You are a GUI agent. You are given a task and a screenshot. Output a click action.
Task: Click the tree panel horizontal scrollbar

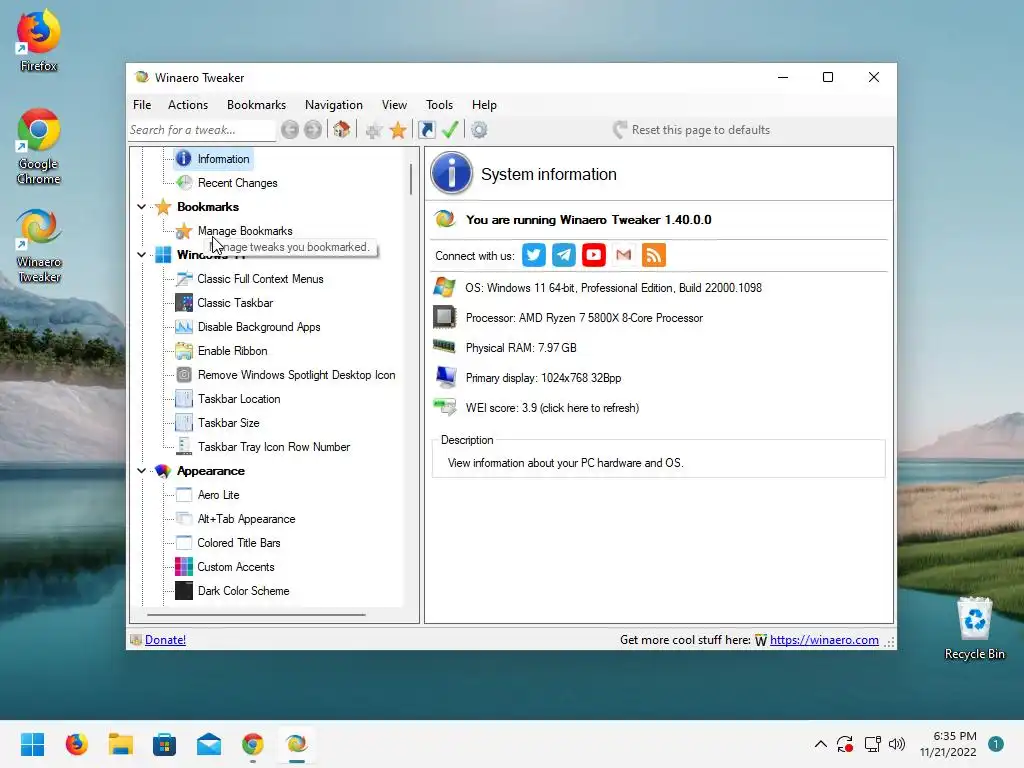click(256, 615)
